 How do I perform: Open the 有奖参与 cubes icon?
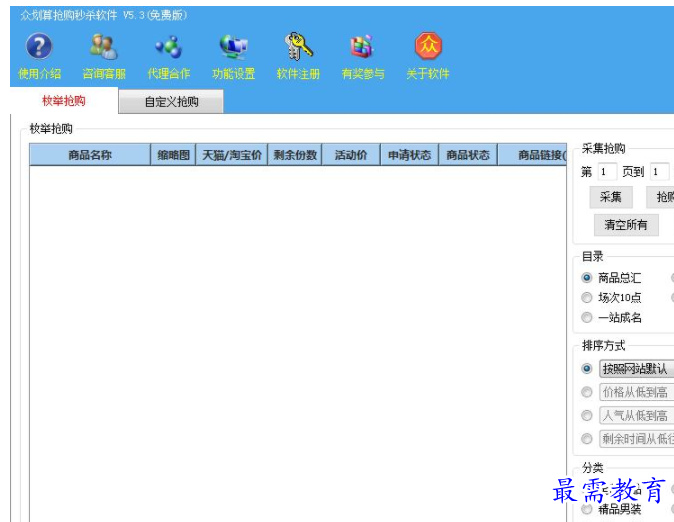click(x=362, y=46)
